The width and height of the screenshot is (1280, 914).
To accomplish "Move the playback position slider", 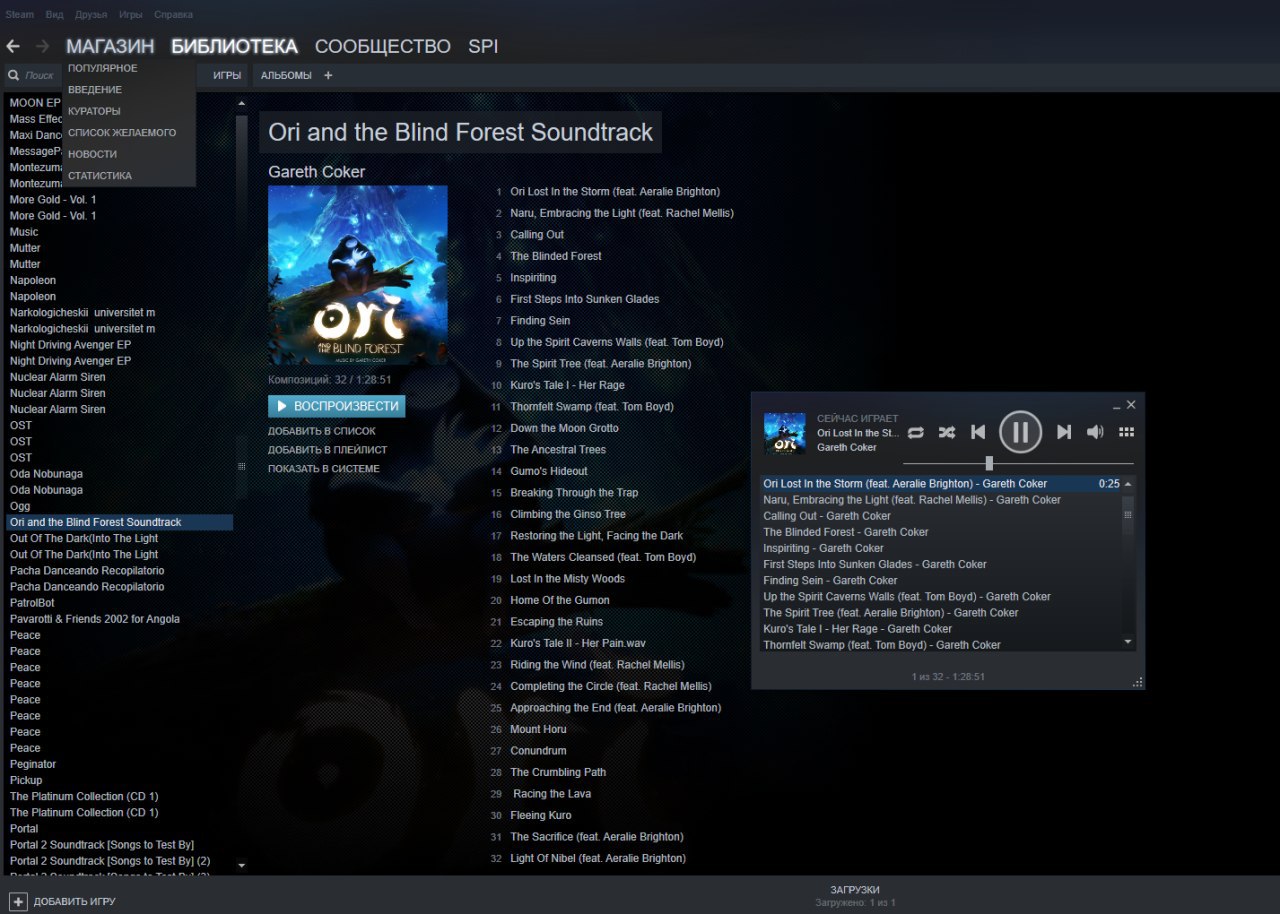I will tap(989, 463).
